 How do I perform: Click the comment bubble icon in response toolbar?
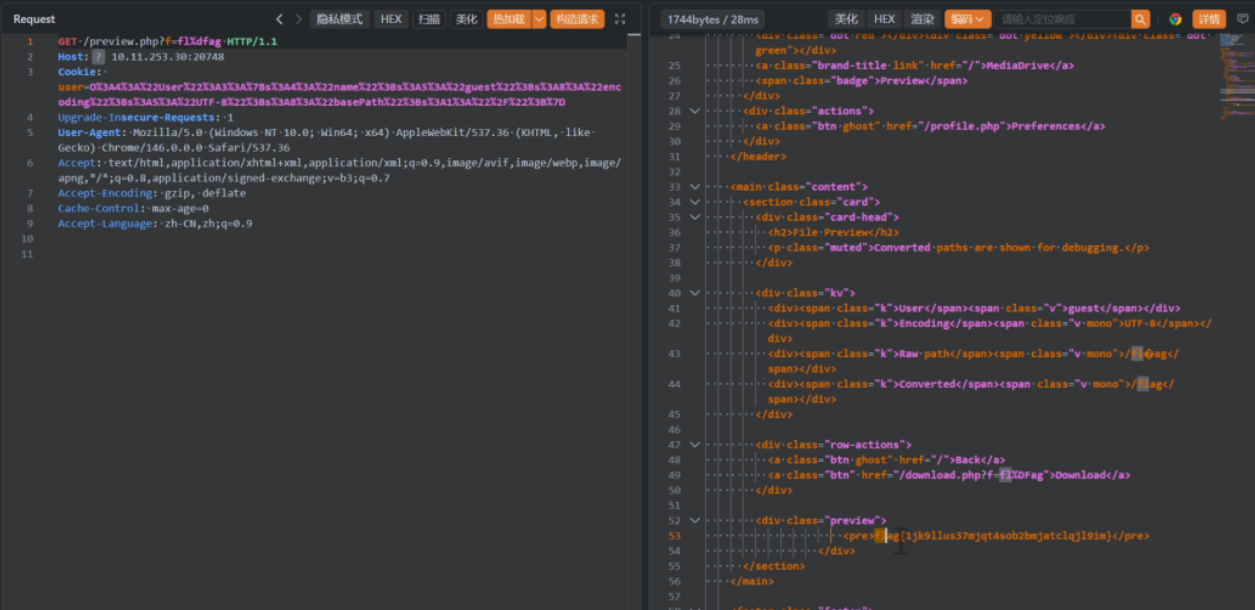click(1242, 19)
